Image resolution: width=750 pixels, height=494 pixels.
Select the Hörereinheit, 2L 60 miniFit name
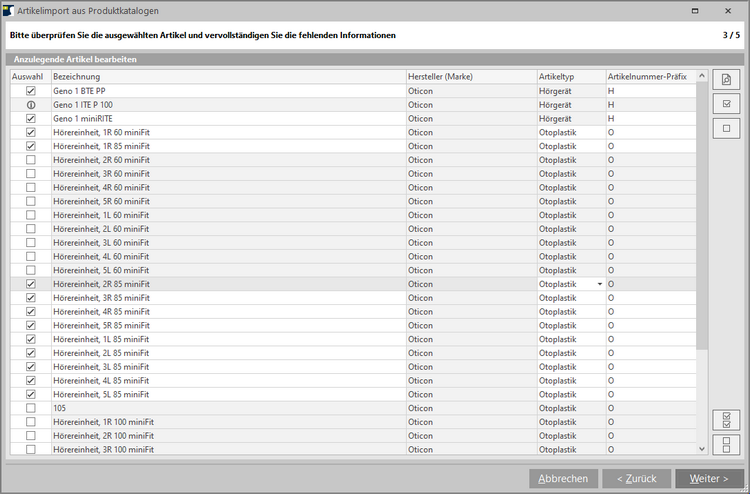pos(229,229)
